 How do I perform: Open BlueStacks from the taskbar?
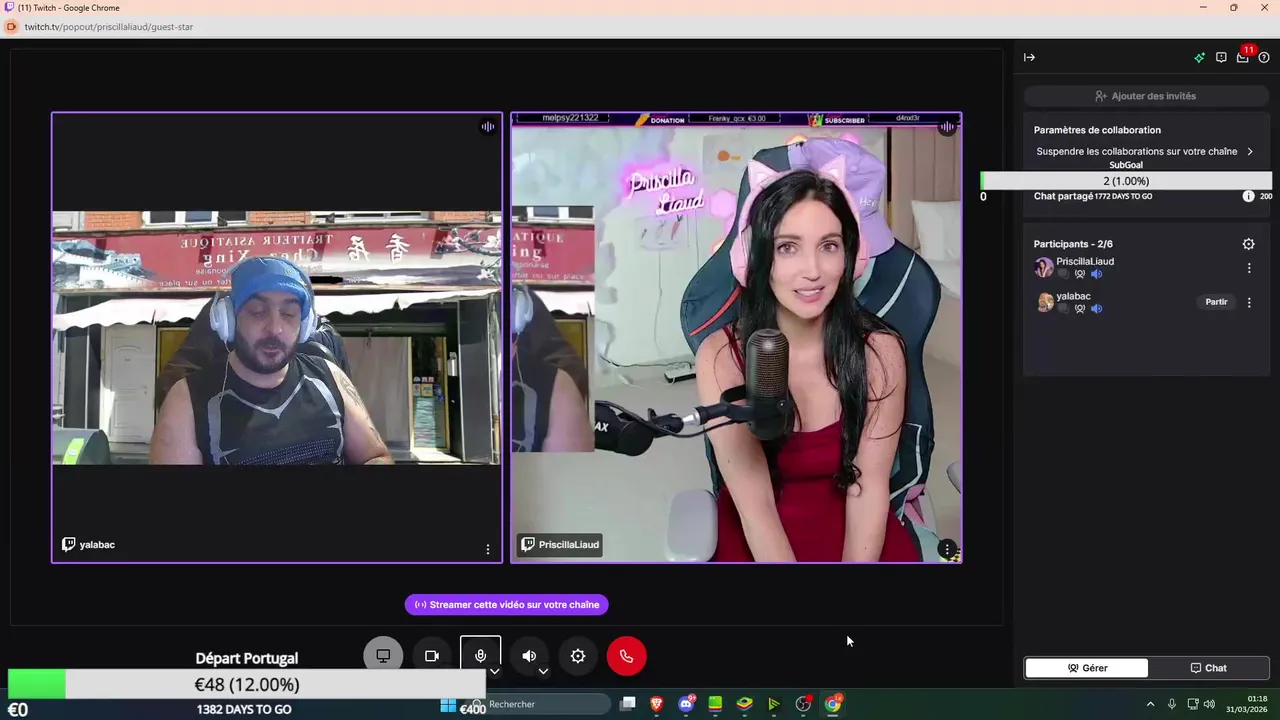744,704
